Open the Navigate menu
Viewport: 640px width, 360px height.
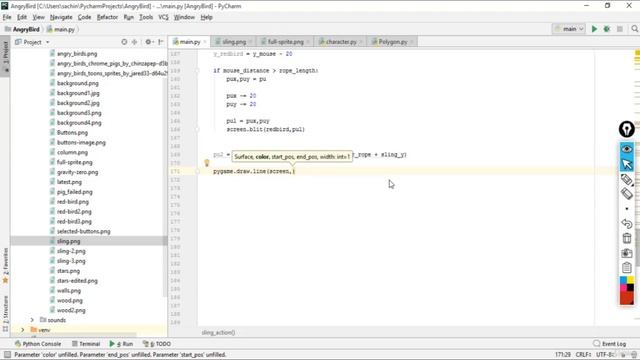pyautogui.click(x=61, y=17)
